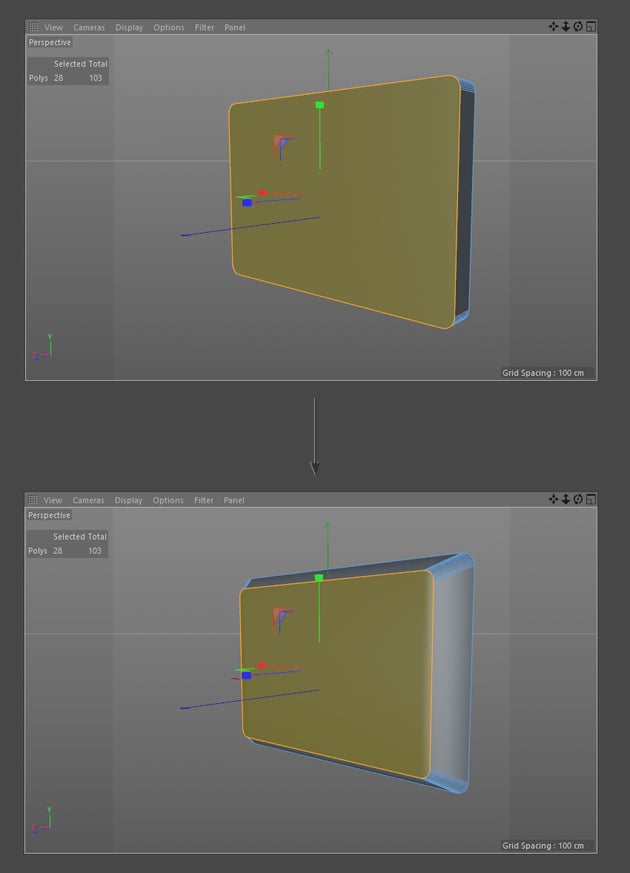This screenshot has width=630, height=873.
Task: Click orange axis-plane corner handle in upper viewport
Action: [278, 140]
